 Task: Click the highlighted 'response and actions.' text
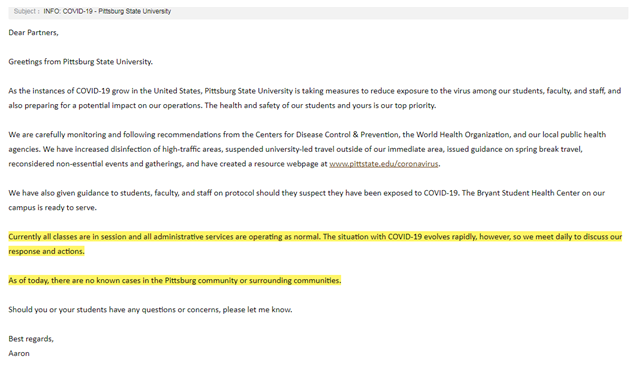pyautogui.click(x=46, y=251)
